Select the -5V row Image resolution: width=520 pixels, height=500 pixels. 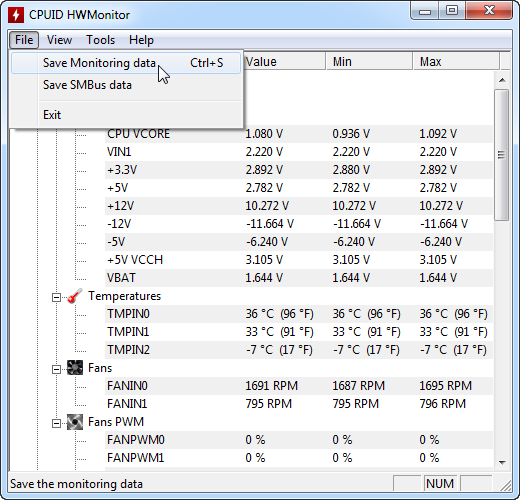tap(299, 242)
